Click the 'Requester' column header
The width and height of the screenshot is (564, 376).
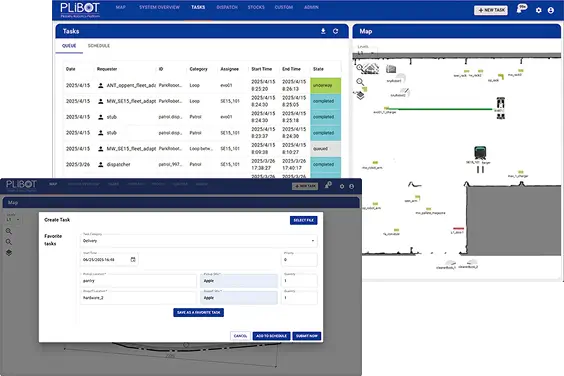pyautogui.click(x=107, y=69)
